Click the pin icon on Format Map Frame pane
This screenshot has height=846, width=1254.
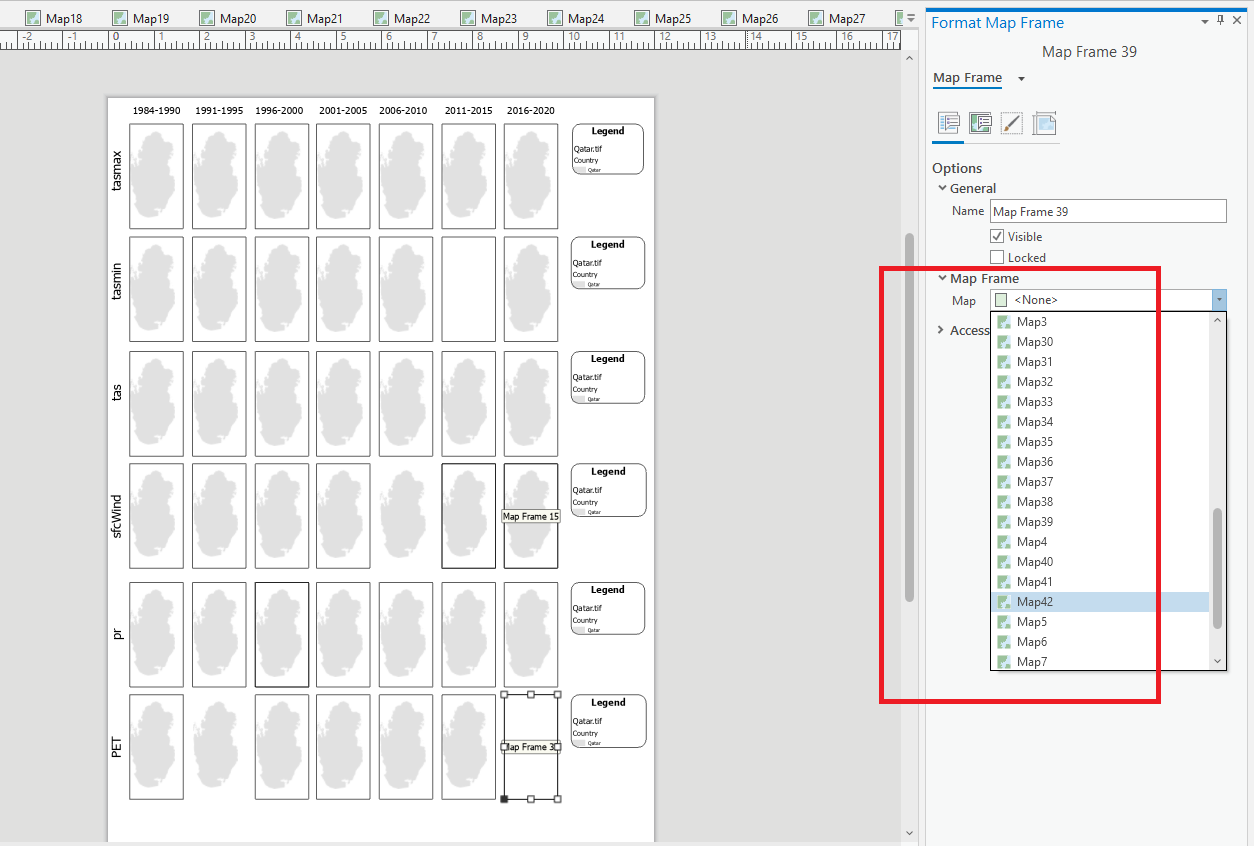(x=1219, y=20)
